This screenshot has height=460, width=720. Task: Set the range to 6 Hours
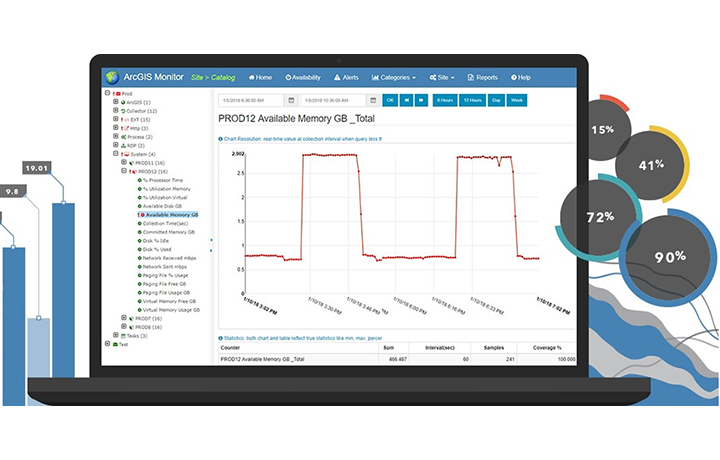pyautogui.click(x=445, y=100)
